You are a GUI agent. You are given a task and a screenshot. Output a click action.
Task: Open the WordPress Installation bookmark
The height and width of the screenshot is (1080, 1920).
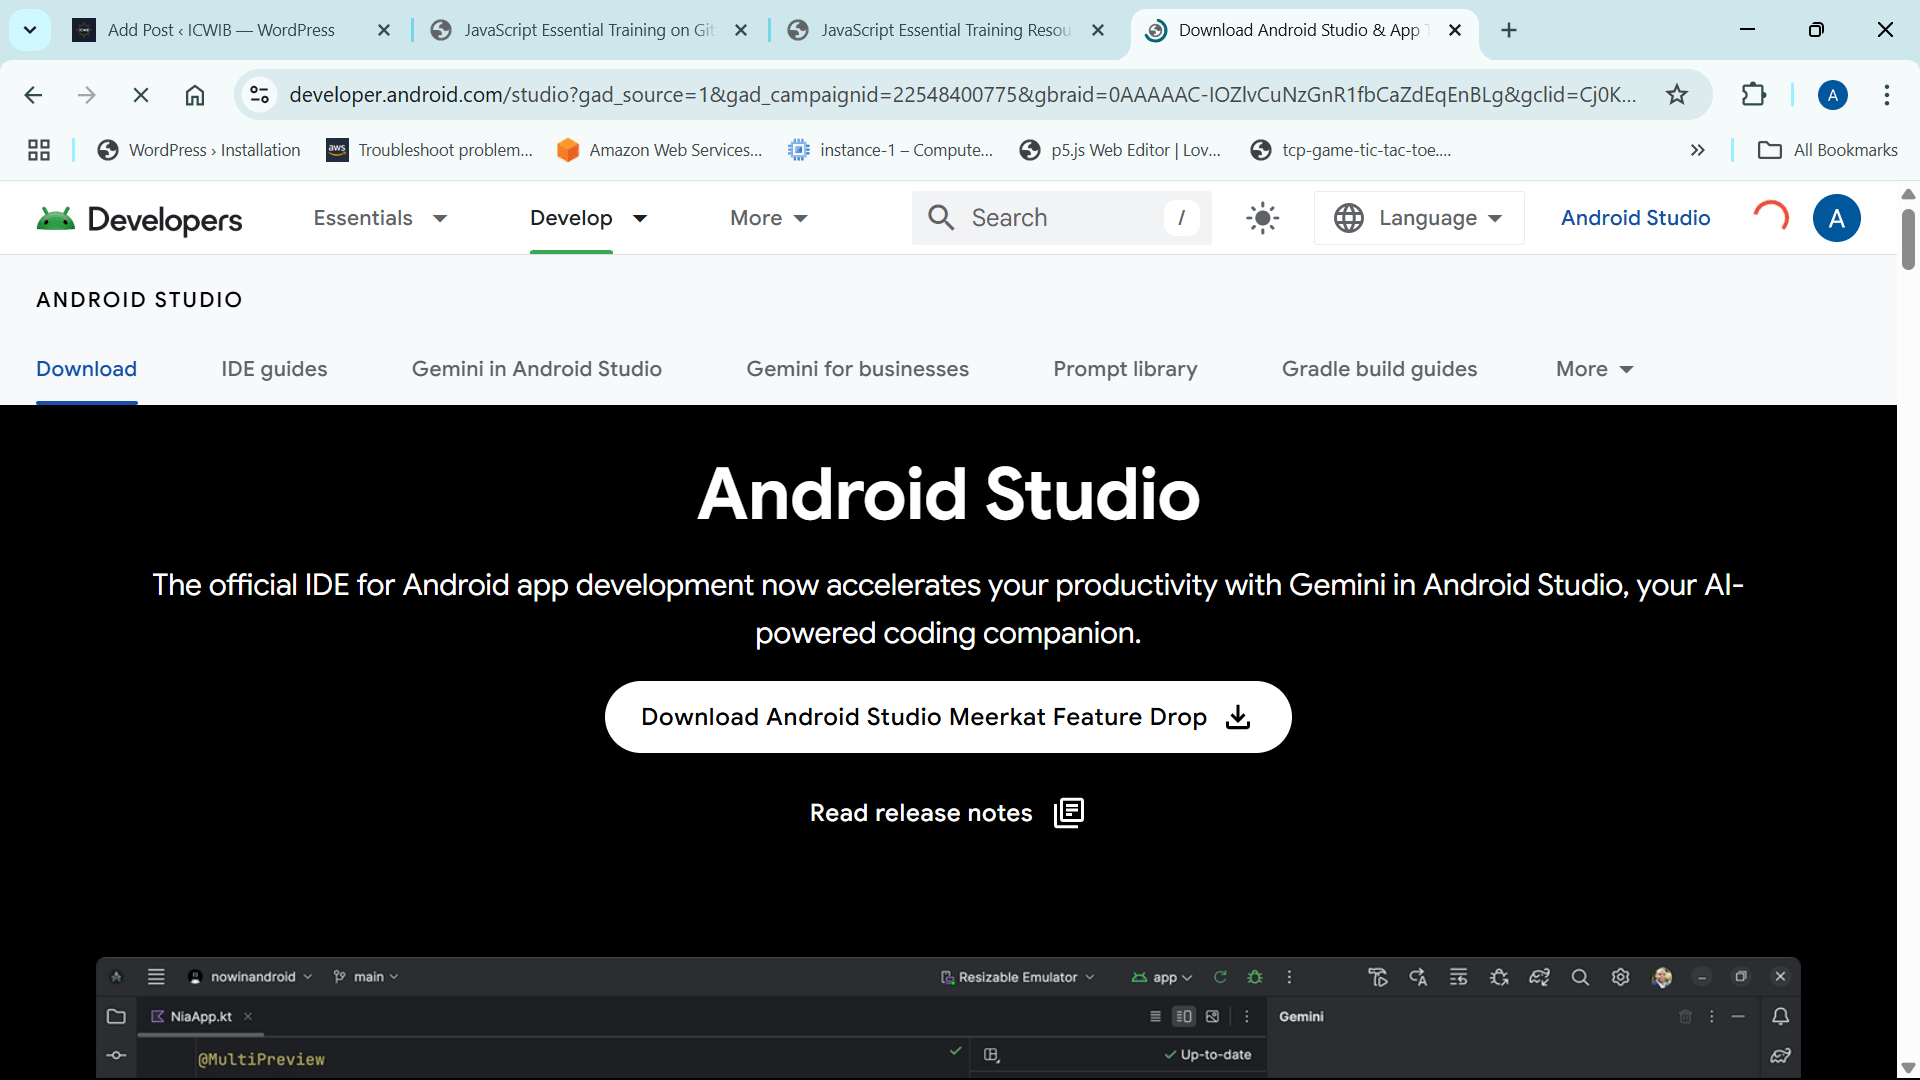coord(198,150)
